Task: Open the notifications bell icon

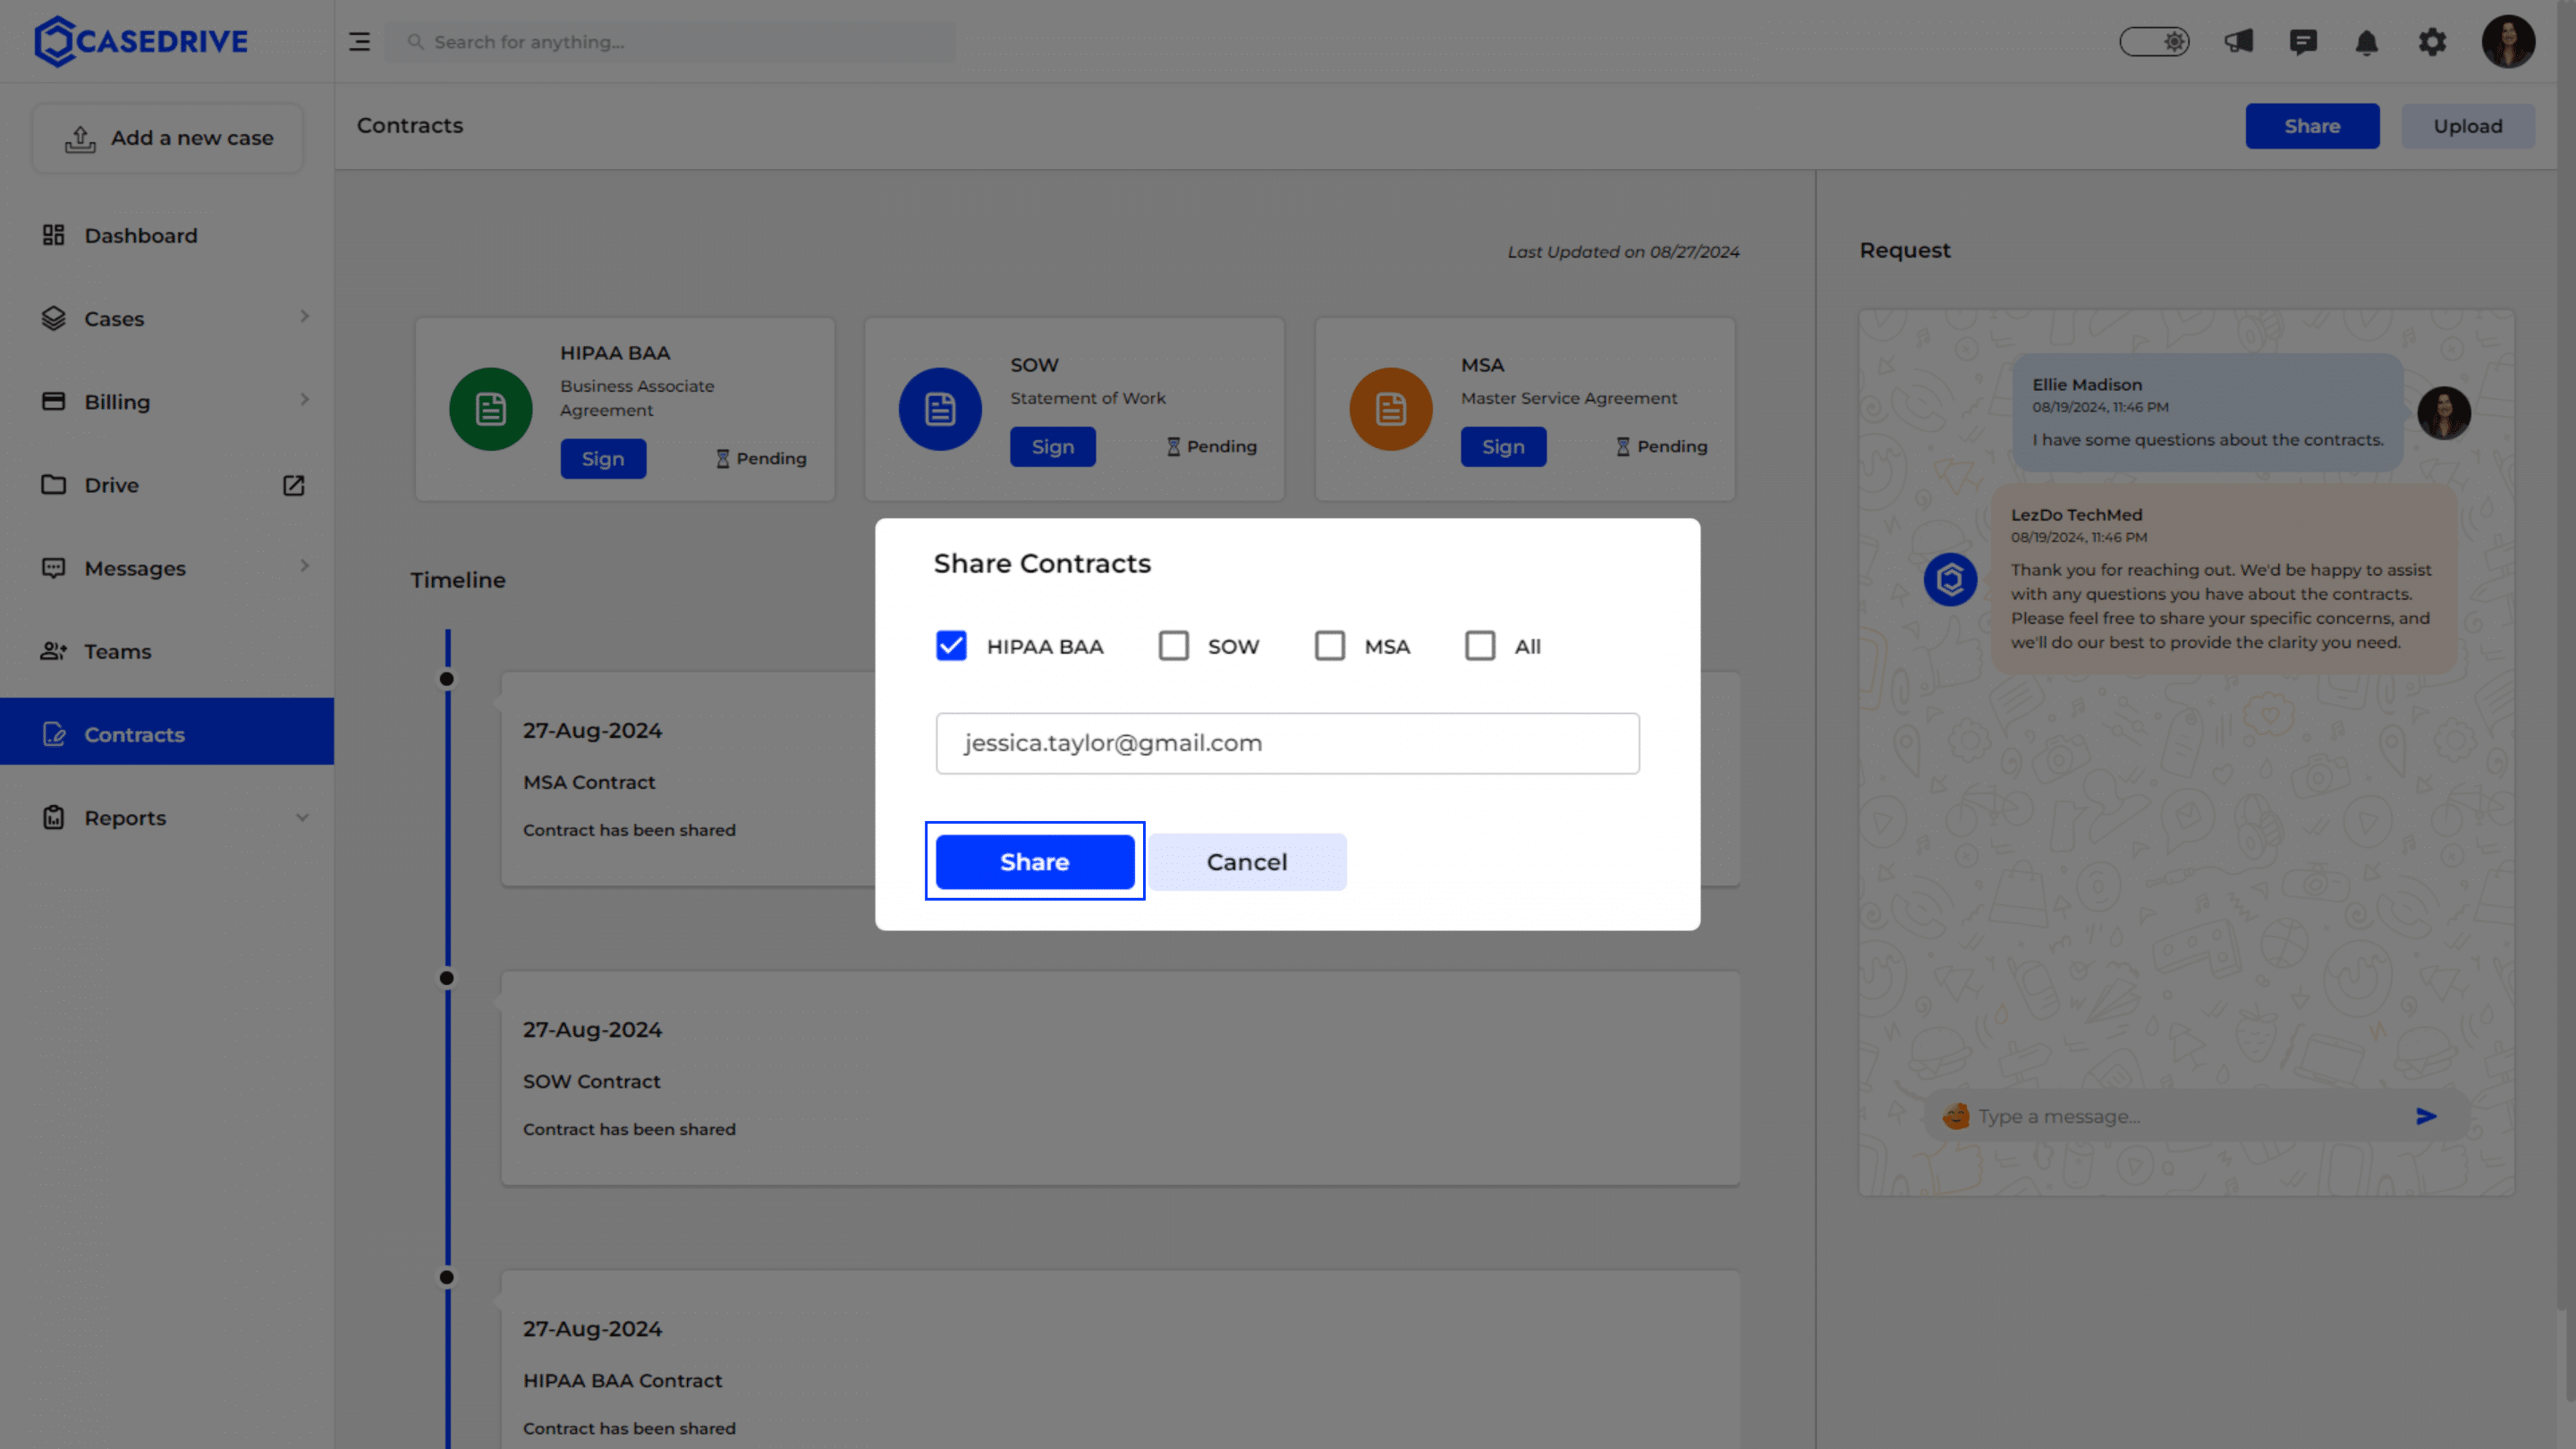Action: [2366, 42]
